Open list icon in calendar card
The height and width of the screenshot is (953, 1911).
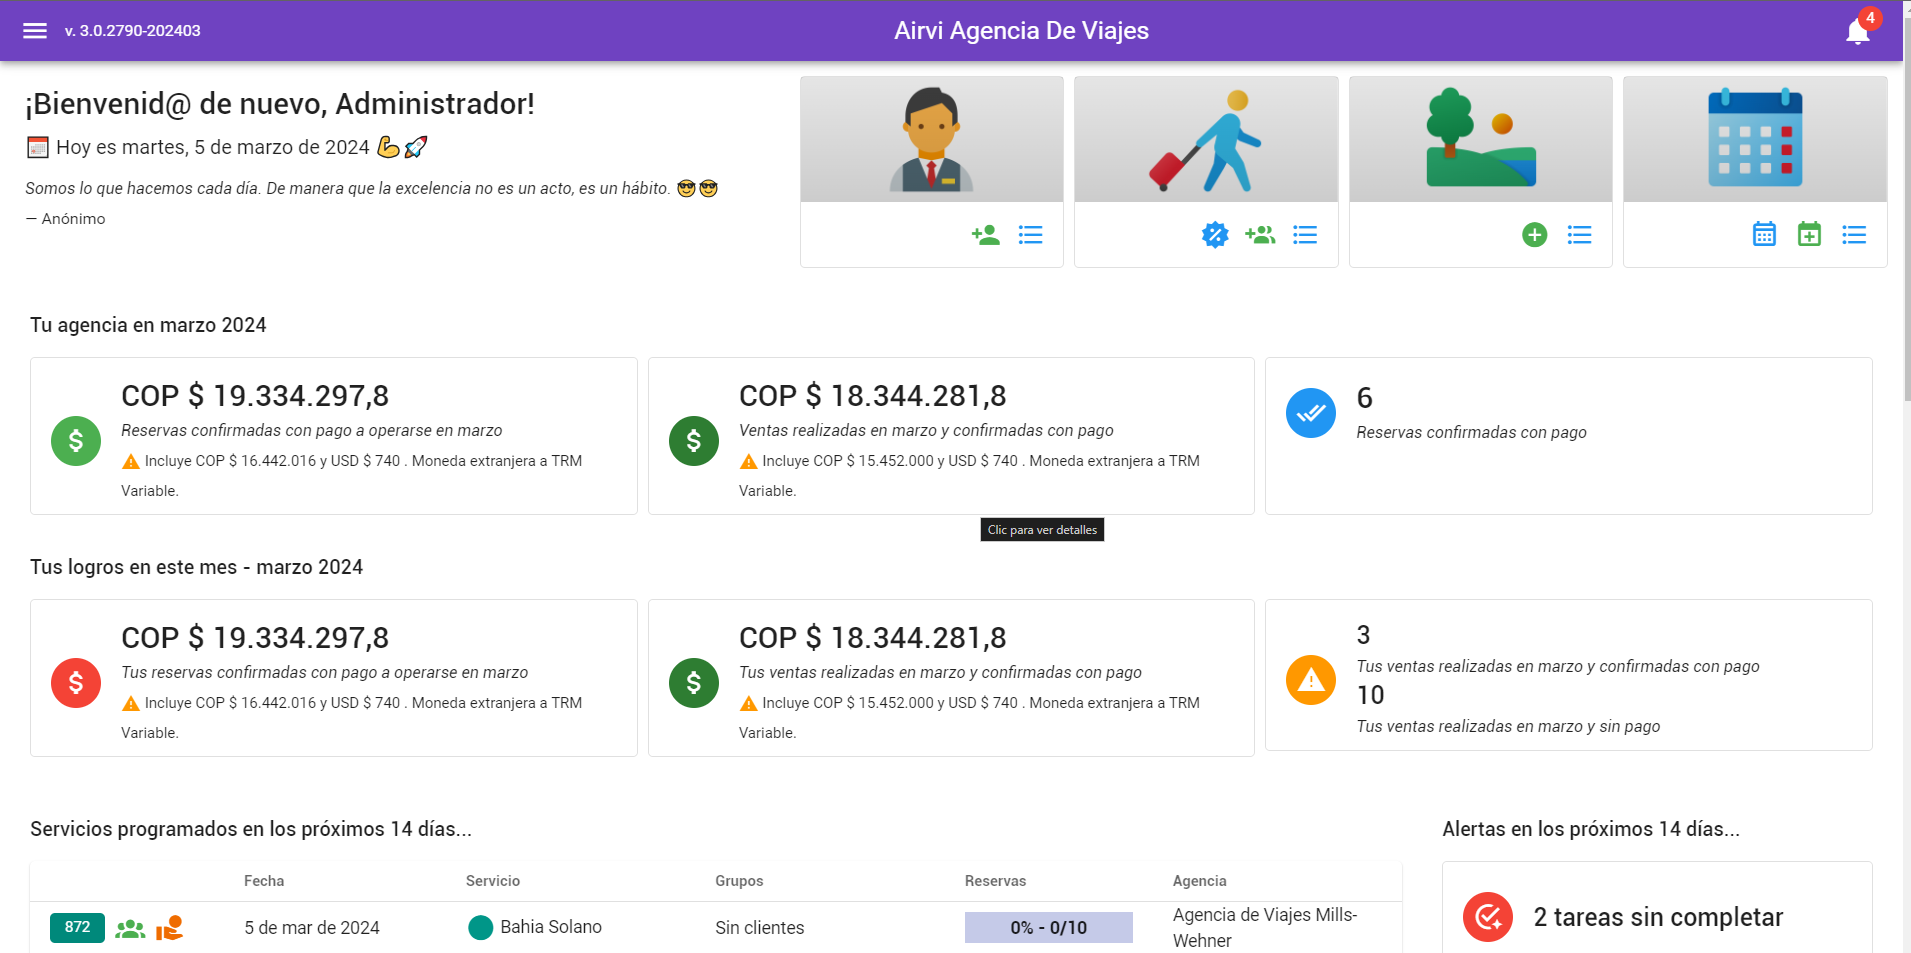1854,235
